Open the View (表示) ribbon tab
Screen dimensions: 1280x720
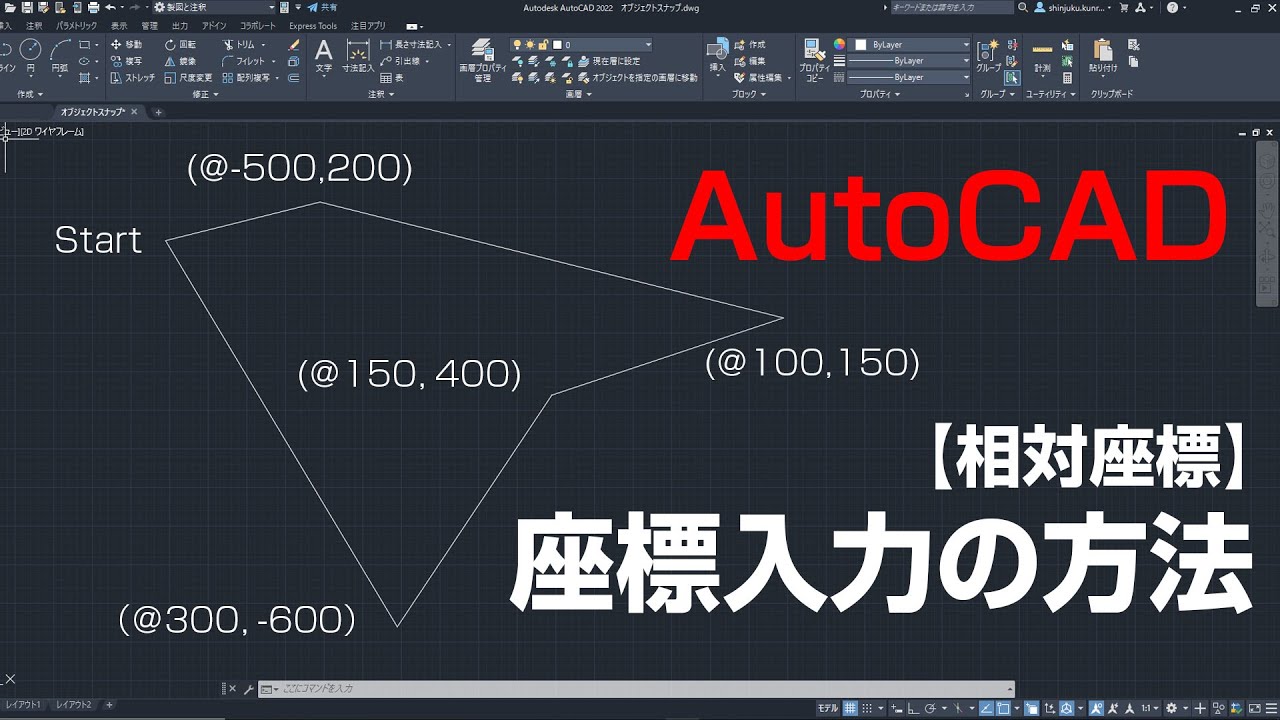tap(119, 25)
